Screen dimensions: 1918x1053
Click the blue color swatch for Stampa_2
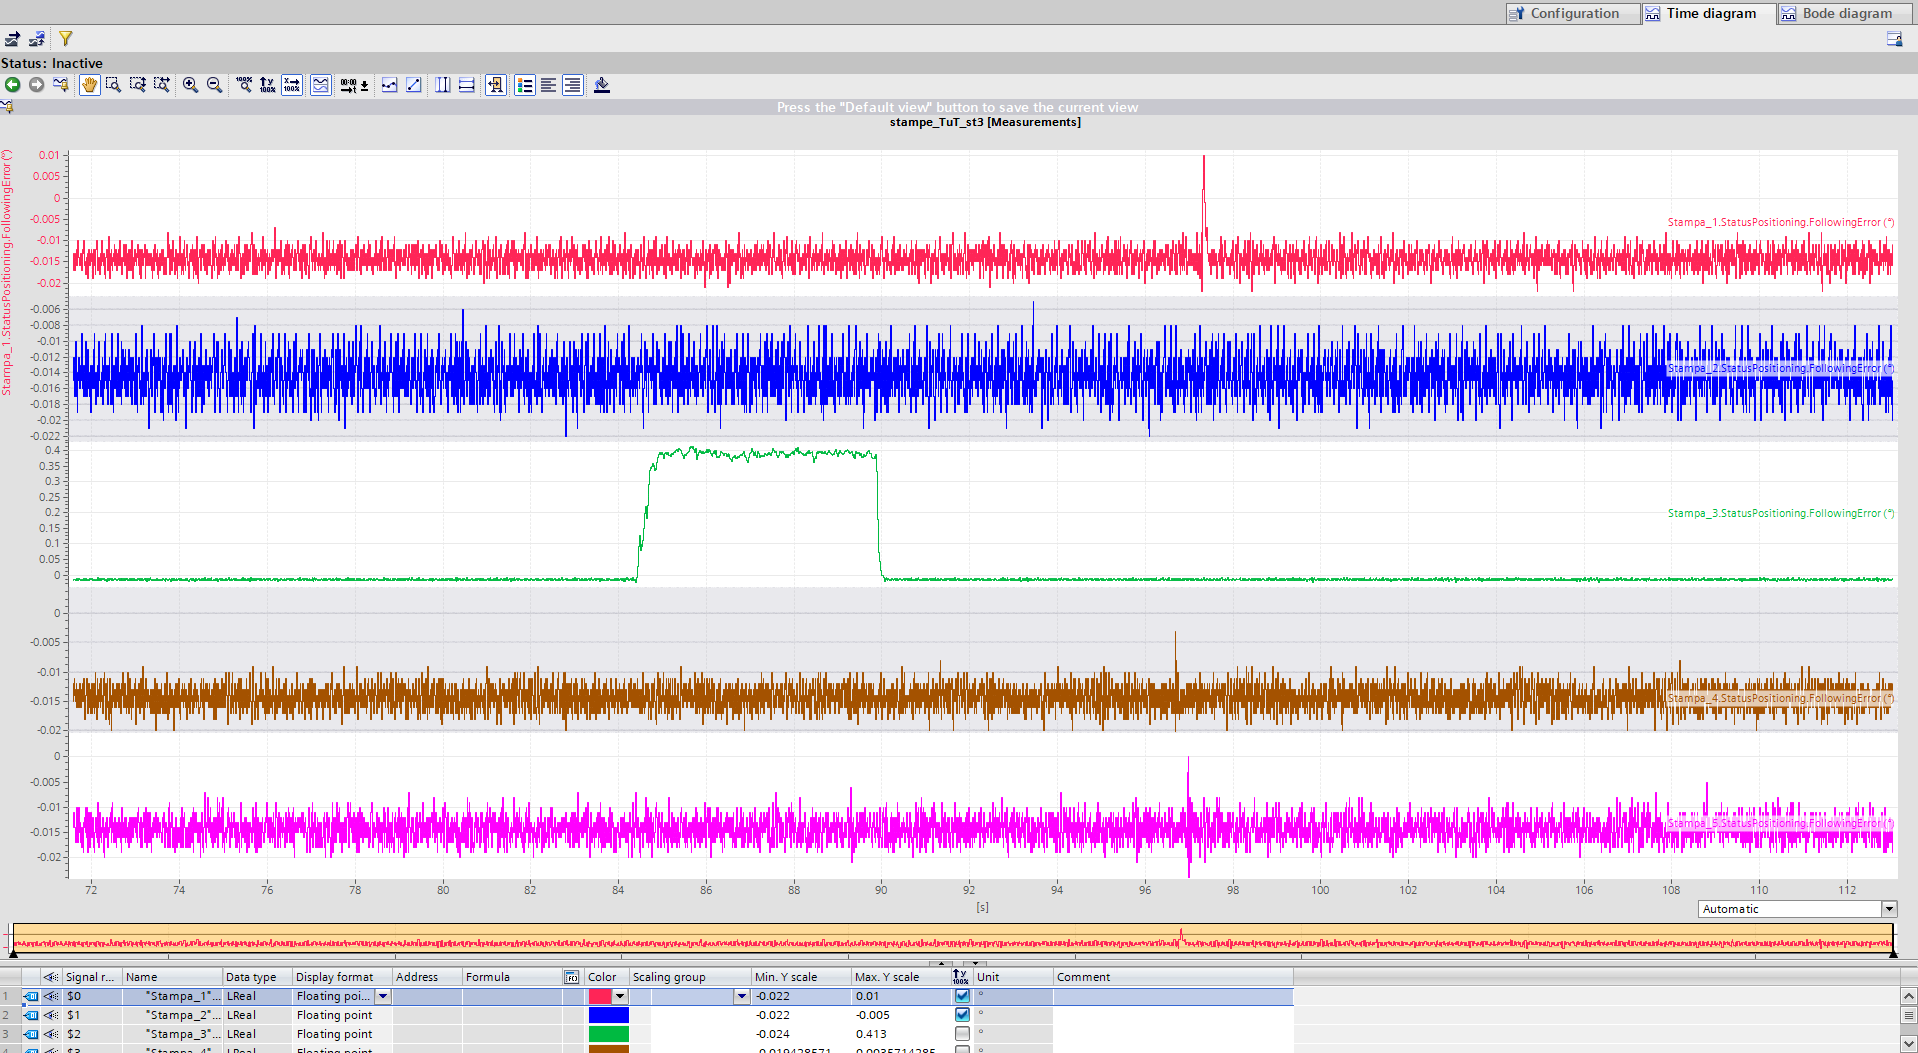608,1015
